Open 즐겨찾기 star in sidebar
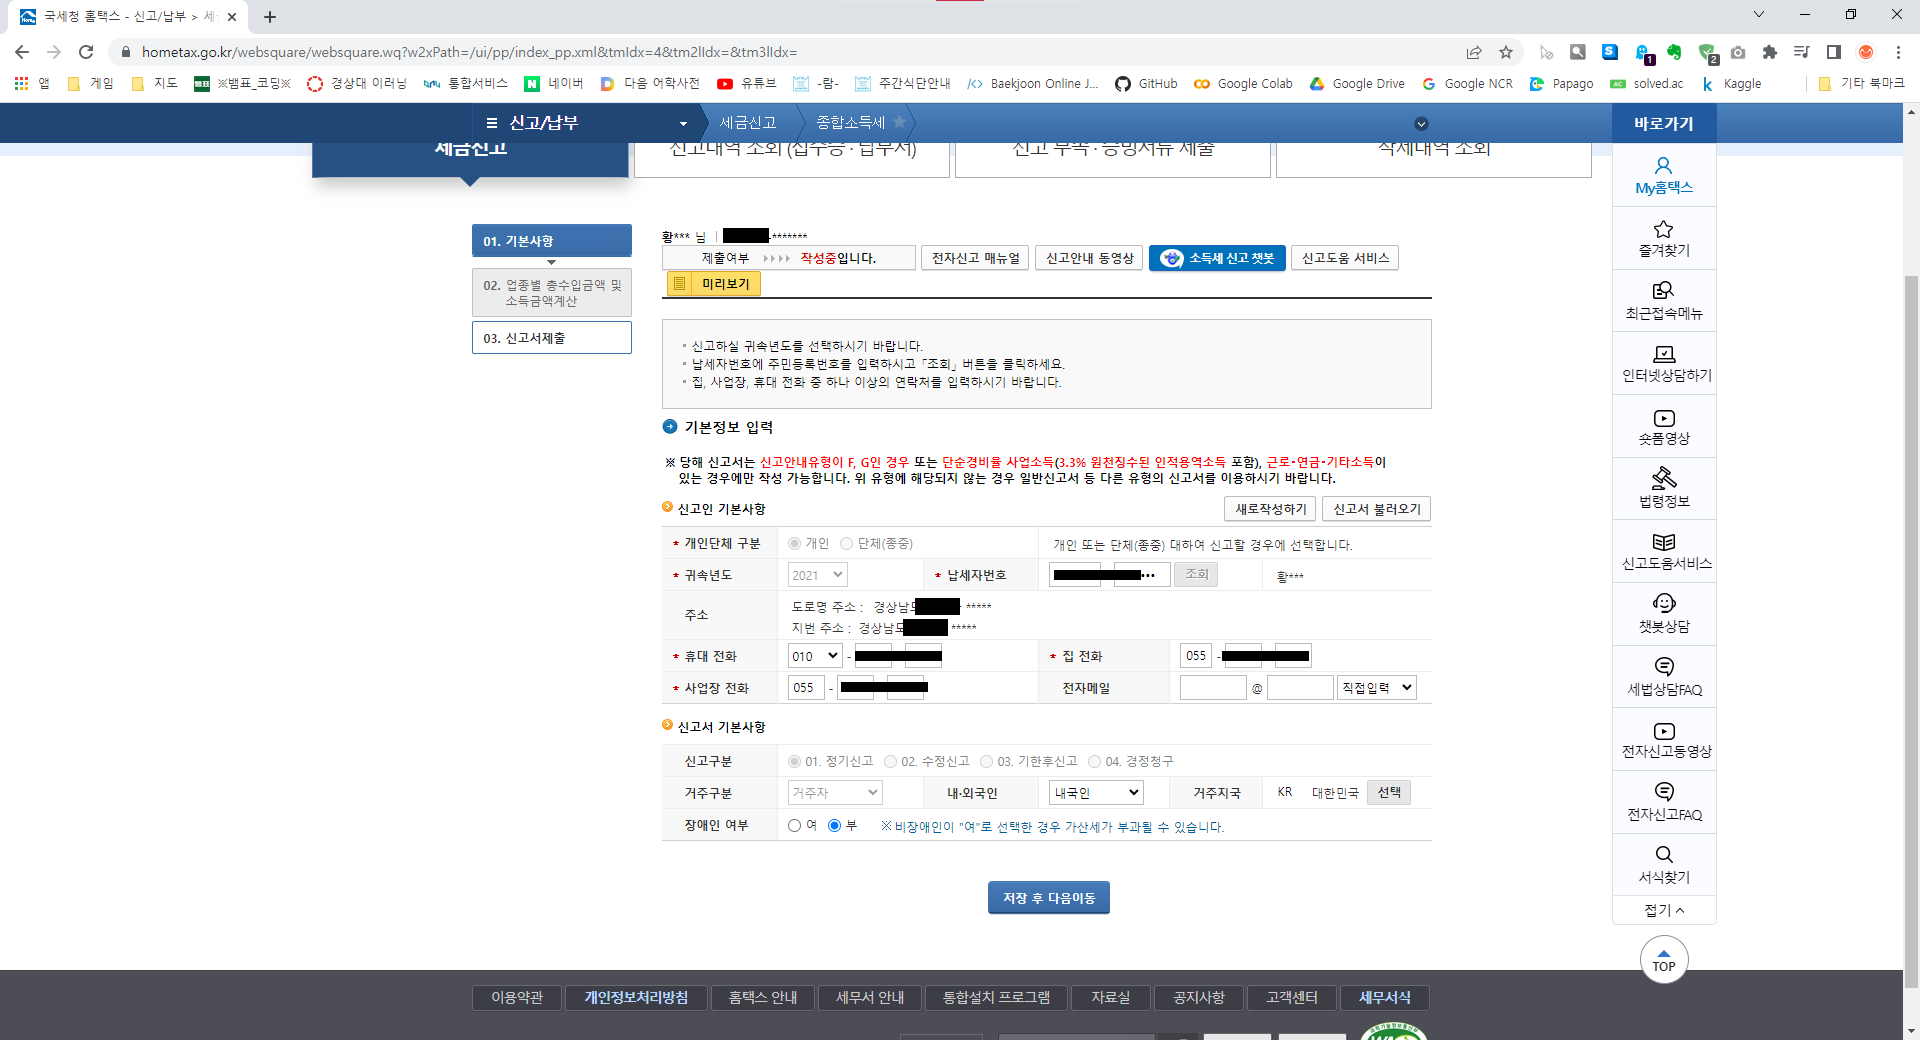1920x1040 pixels. pos(1664,239)
